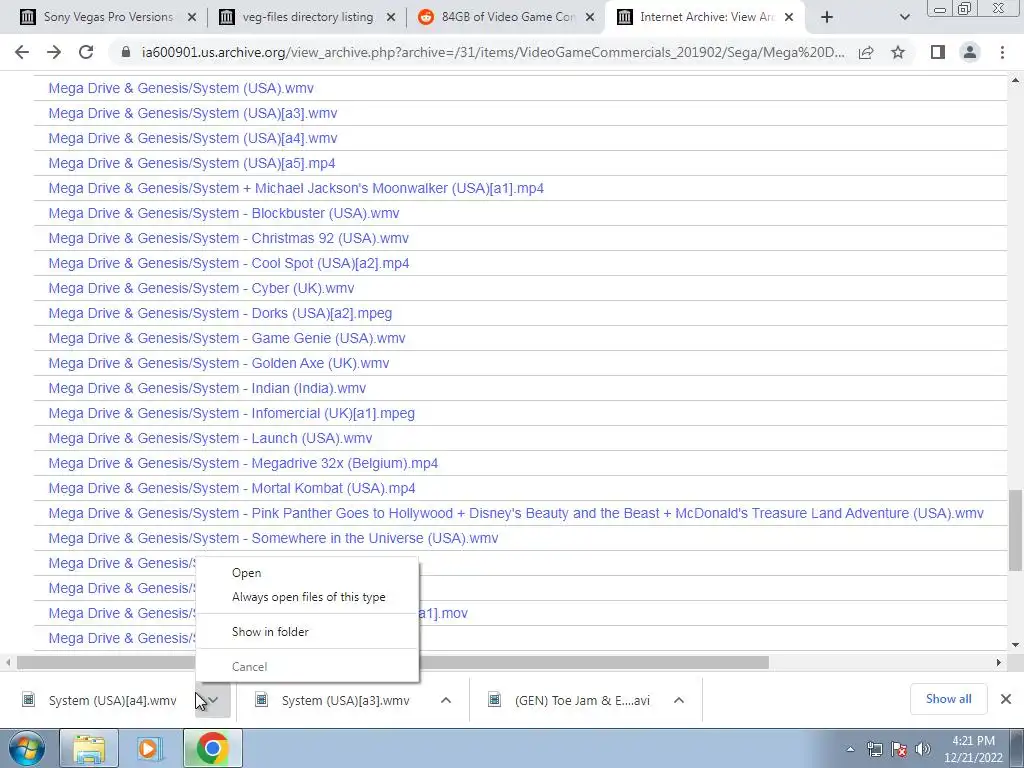Screen dimensions: 1024x768
Task: Open the Cool Spot (USA)[a2].mp4 link
Action: pos(229,263)
